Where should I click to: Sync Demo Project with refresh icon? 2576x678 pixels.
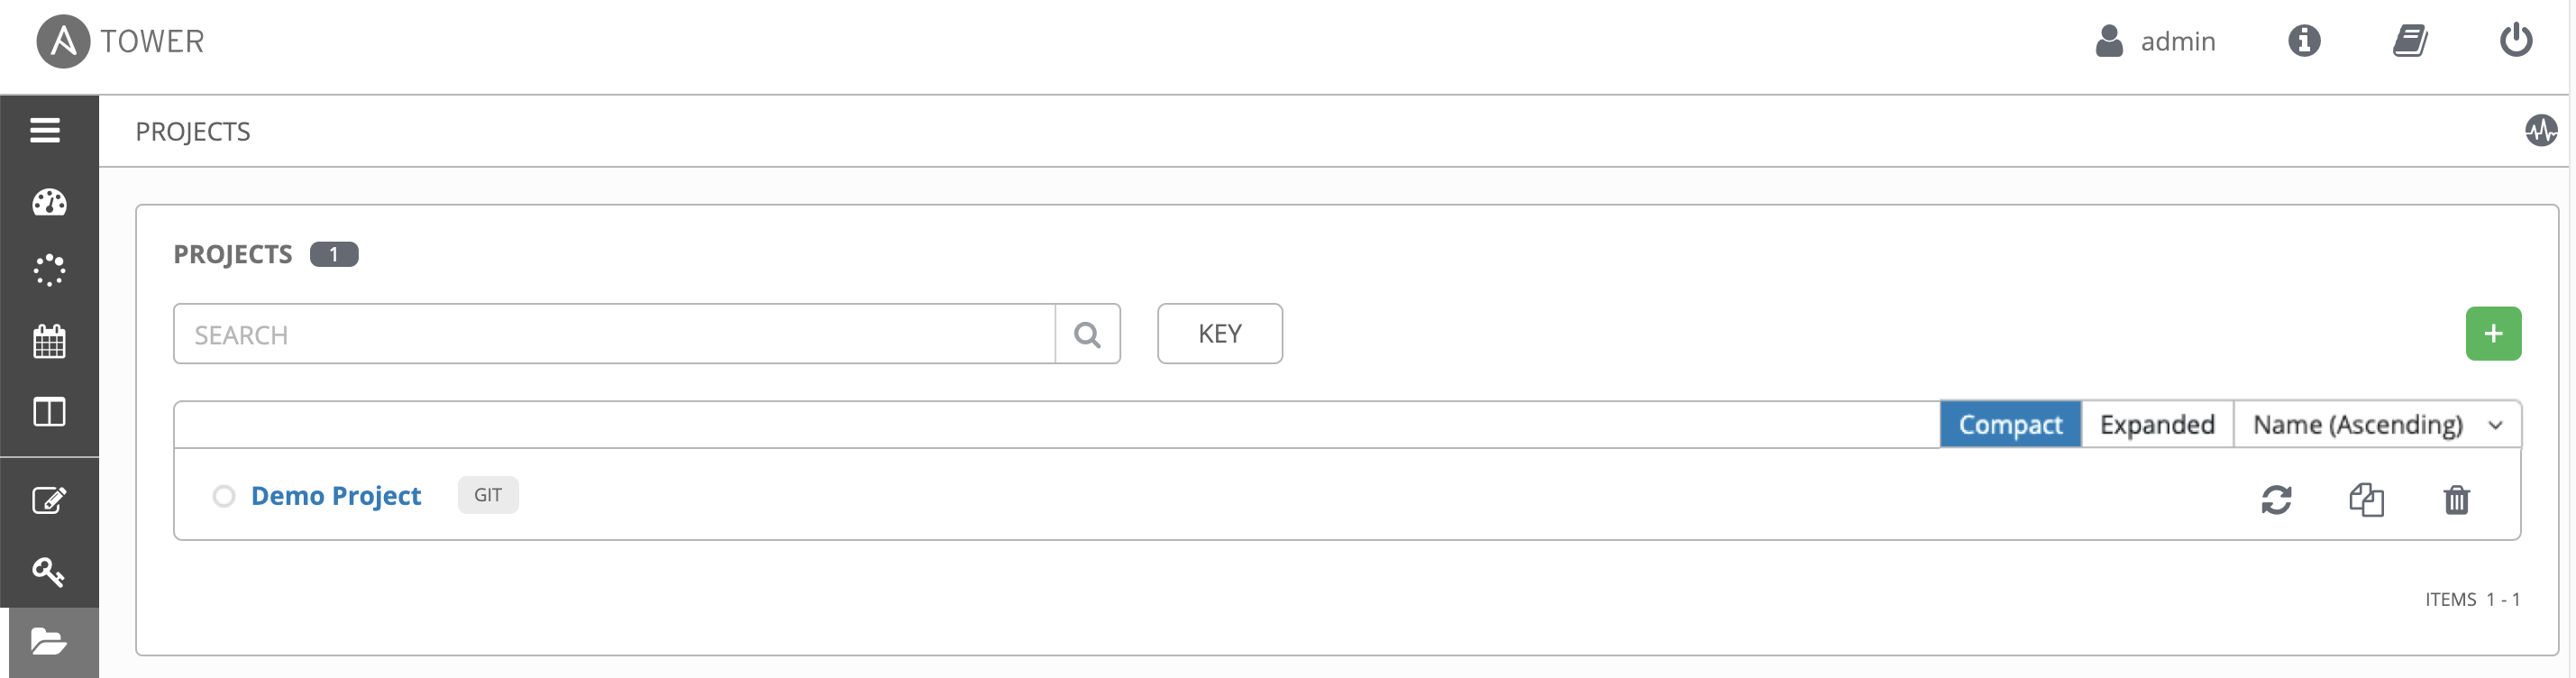(x=2276, y=499)
